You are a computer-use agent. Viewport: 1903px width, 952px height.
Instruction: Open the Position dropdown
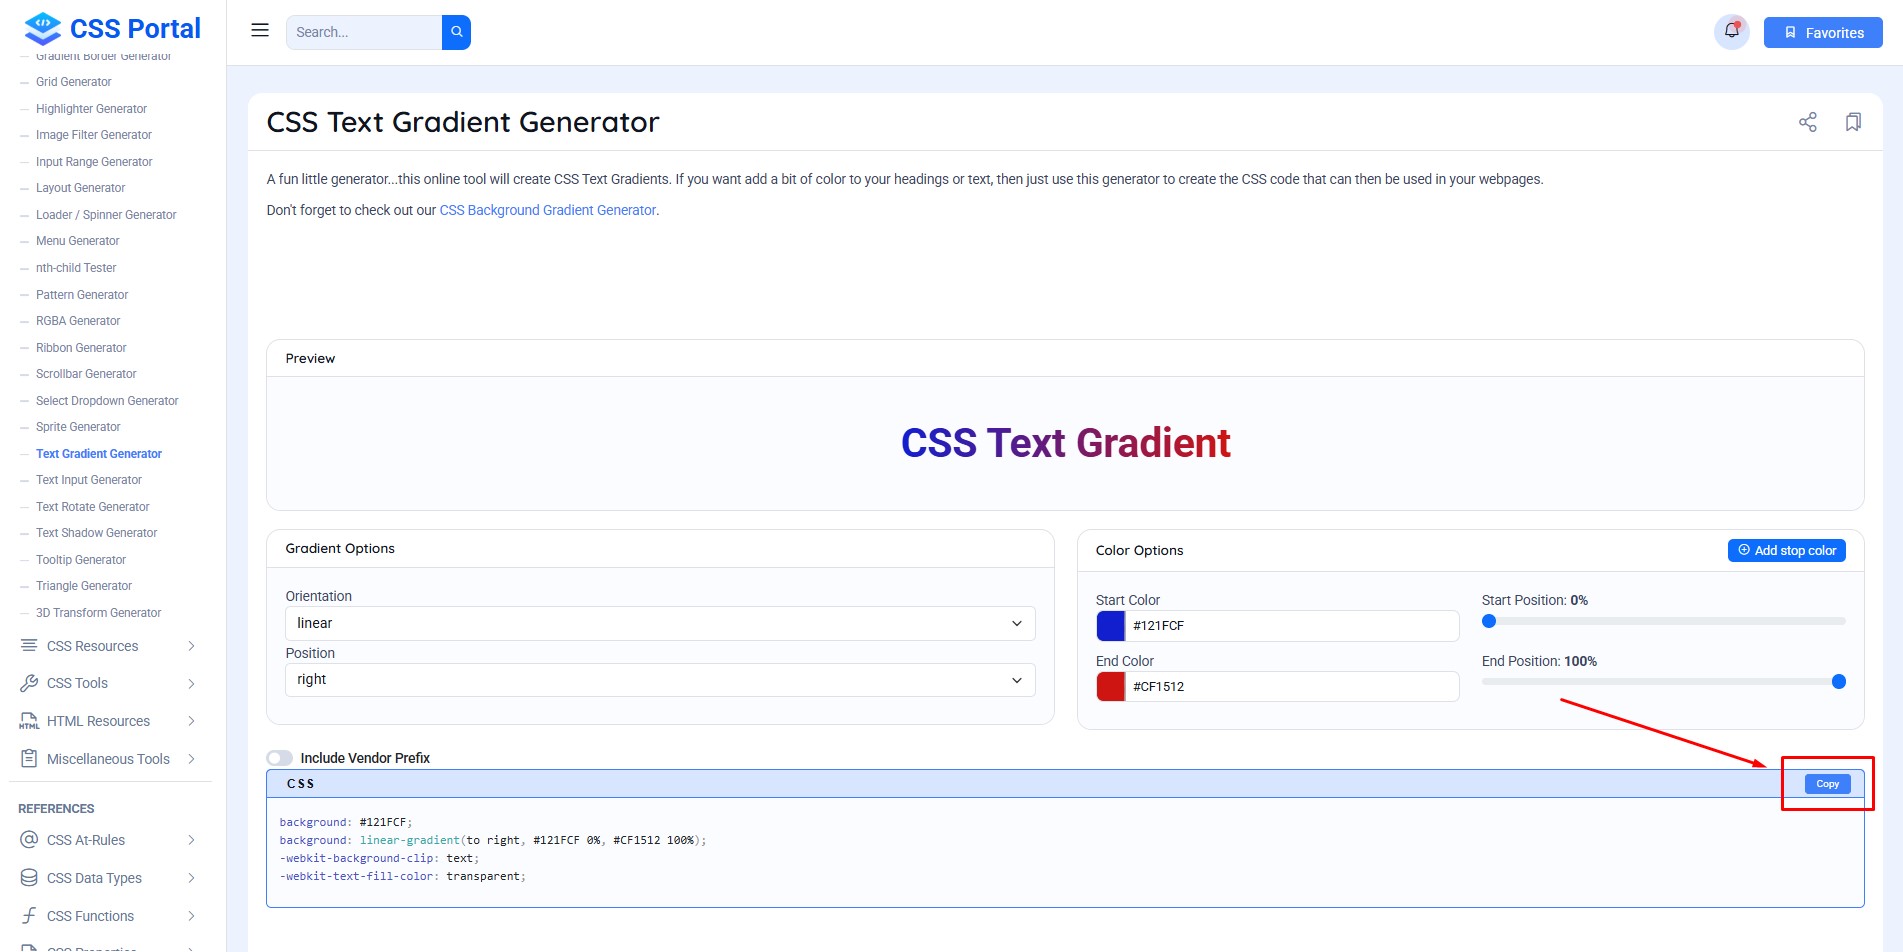(x=660, y=680)
